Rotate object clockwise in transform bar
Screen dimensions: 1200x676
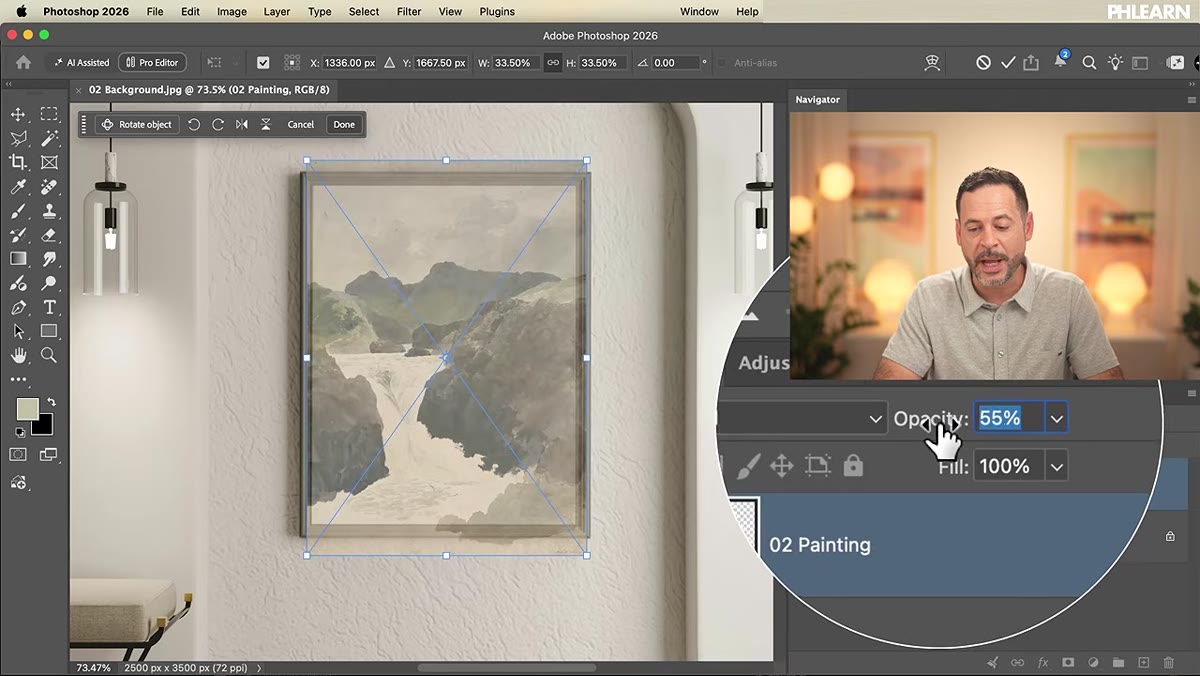point(217,125)
